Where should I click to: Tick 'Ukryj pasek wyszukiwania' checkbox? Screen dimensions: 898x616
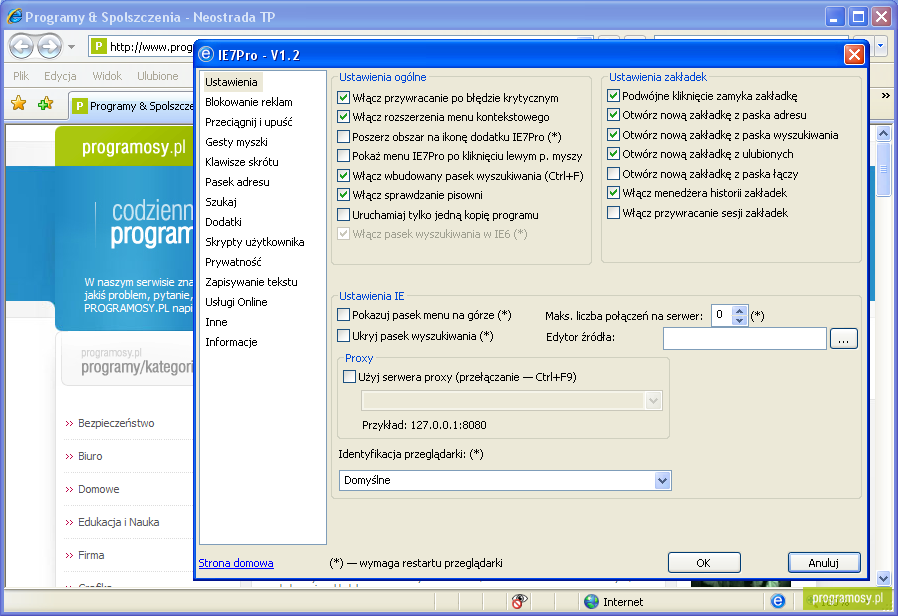344,335
